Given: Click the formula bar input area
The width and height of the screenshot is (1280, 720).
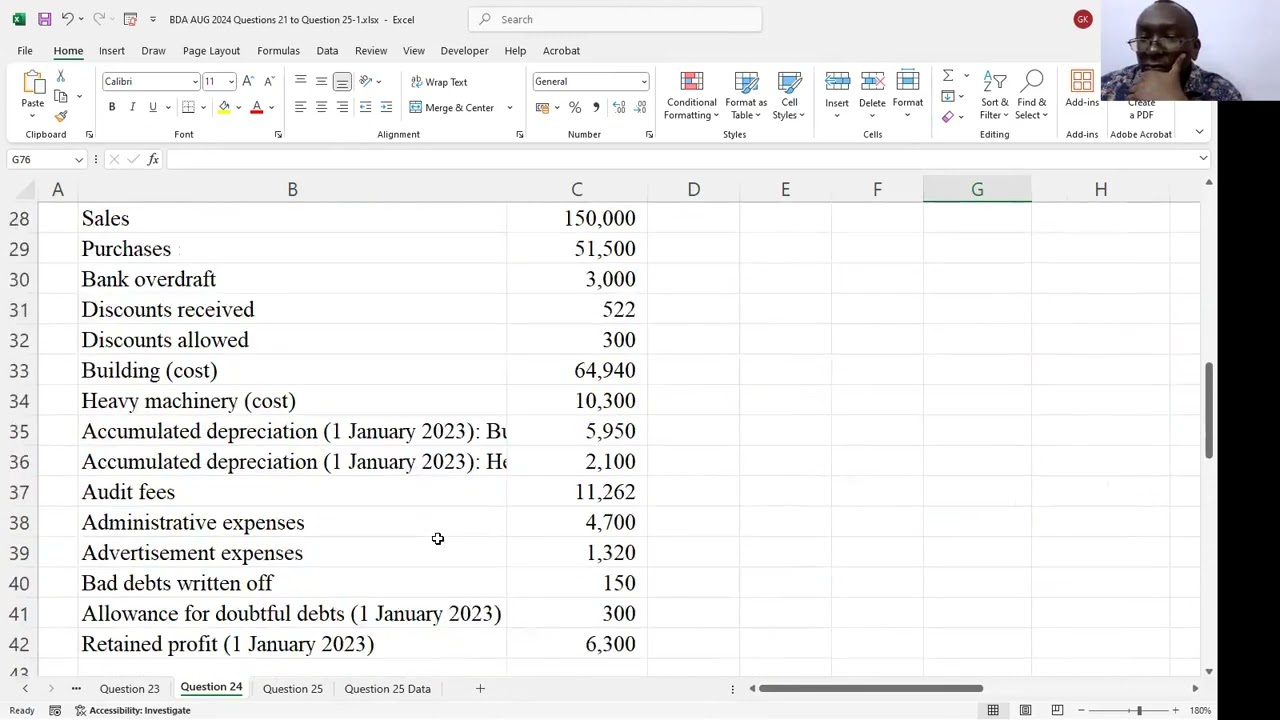Looking at the screenshot, I should (680, 160).
